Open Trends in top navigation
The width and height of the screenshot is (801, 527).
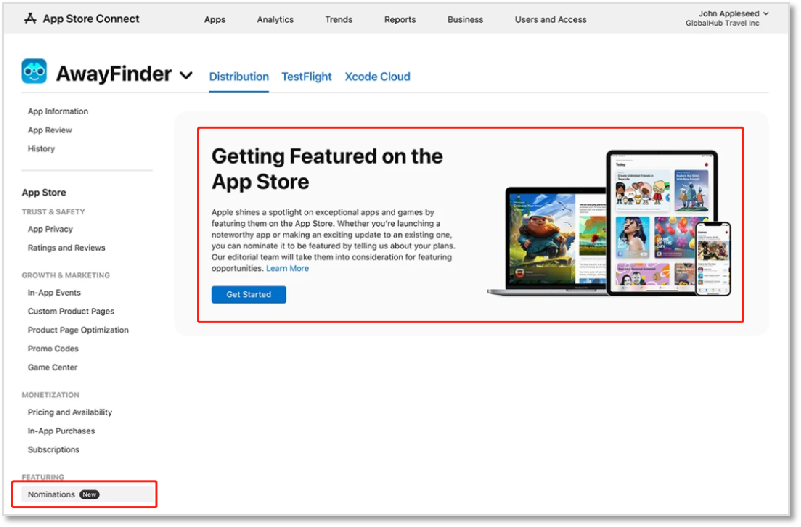tap(339, 19)
